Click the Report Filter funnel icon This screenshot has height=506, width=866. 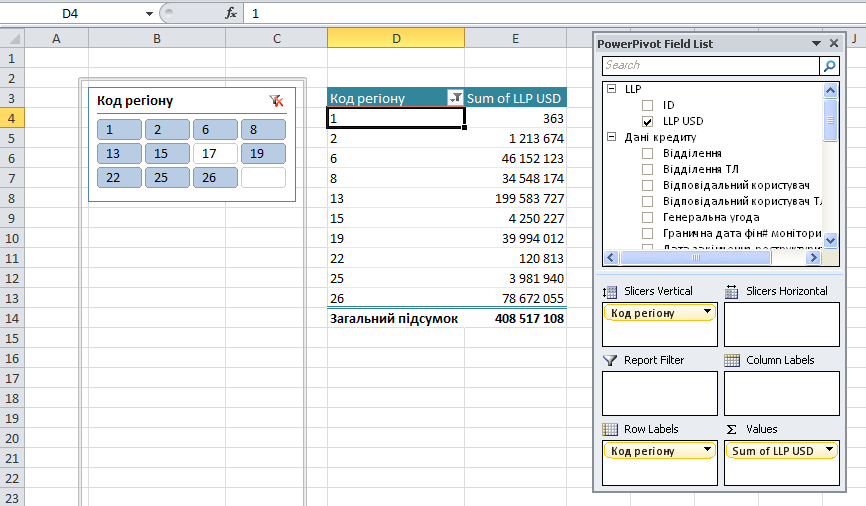tap(609, 360)
